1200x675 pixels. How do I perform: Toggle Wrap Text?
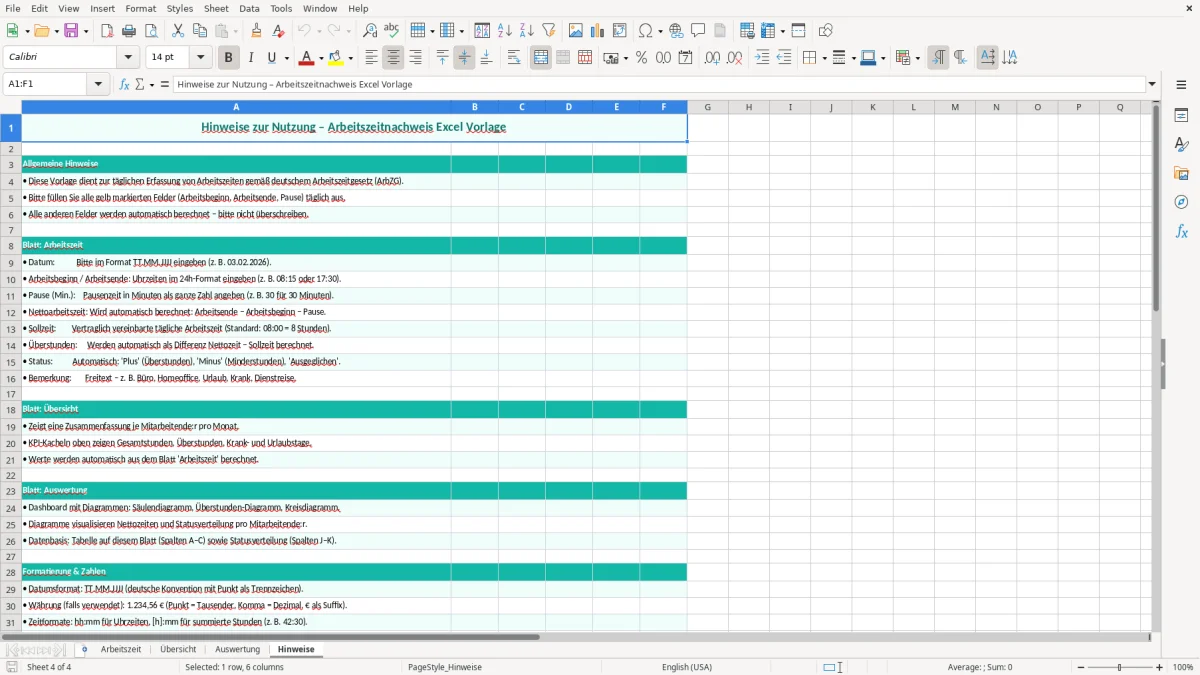(514, 58)
